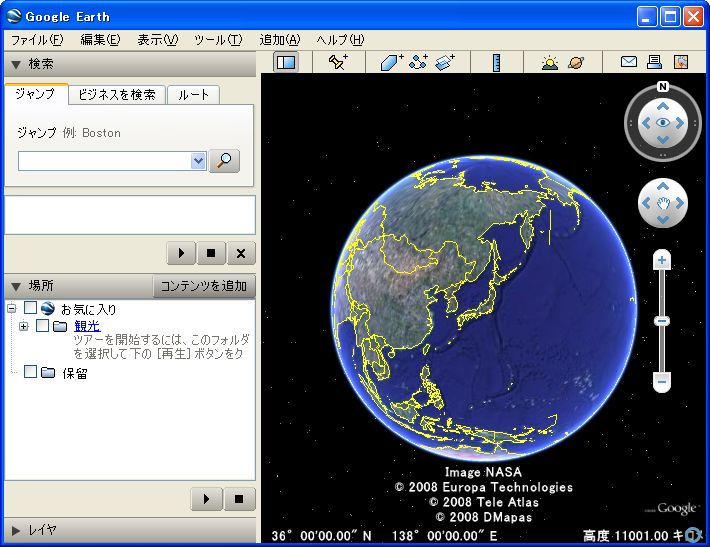Click the zoom out minus button
Image resolution: width=710 pixels, height=547 pixels.
[662, 381]
